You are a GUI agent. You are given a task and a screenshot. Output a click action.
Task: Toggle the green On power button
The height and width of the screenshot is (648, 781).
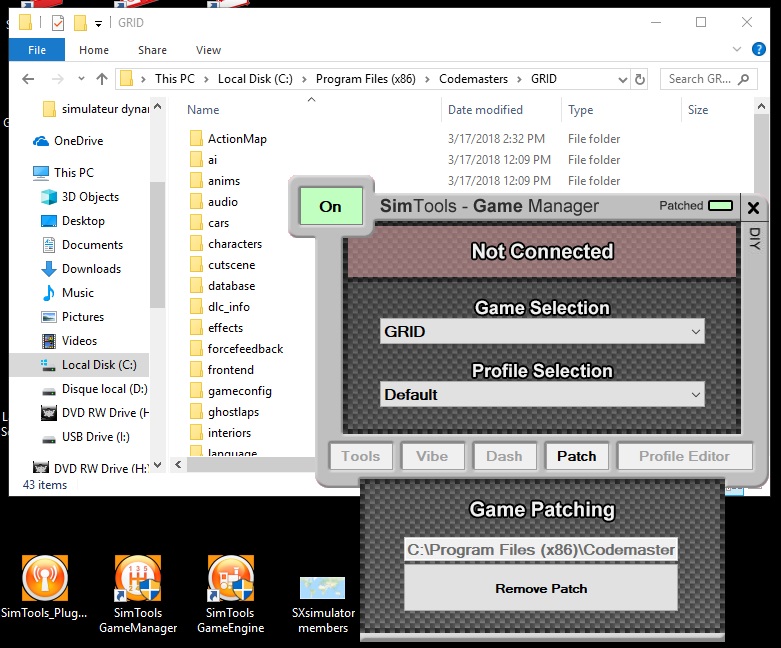click(330, 207)
